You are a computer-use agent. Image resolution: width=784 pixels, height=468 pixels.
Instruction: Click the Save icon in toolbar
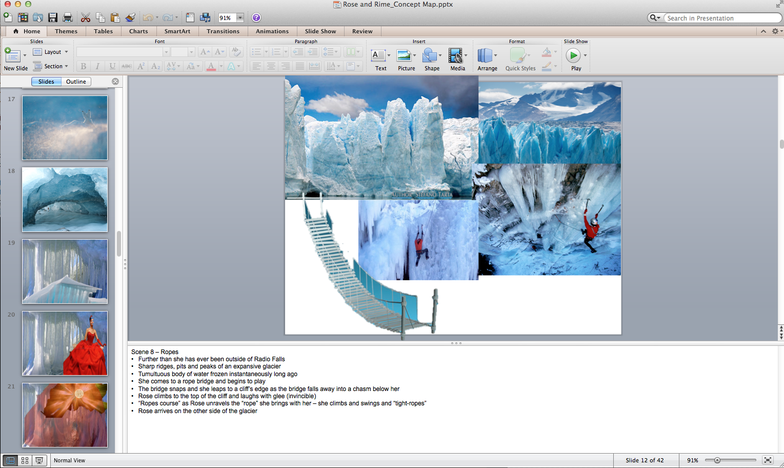(50, 18)
